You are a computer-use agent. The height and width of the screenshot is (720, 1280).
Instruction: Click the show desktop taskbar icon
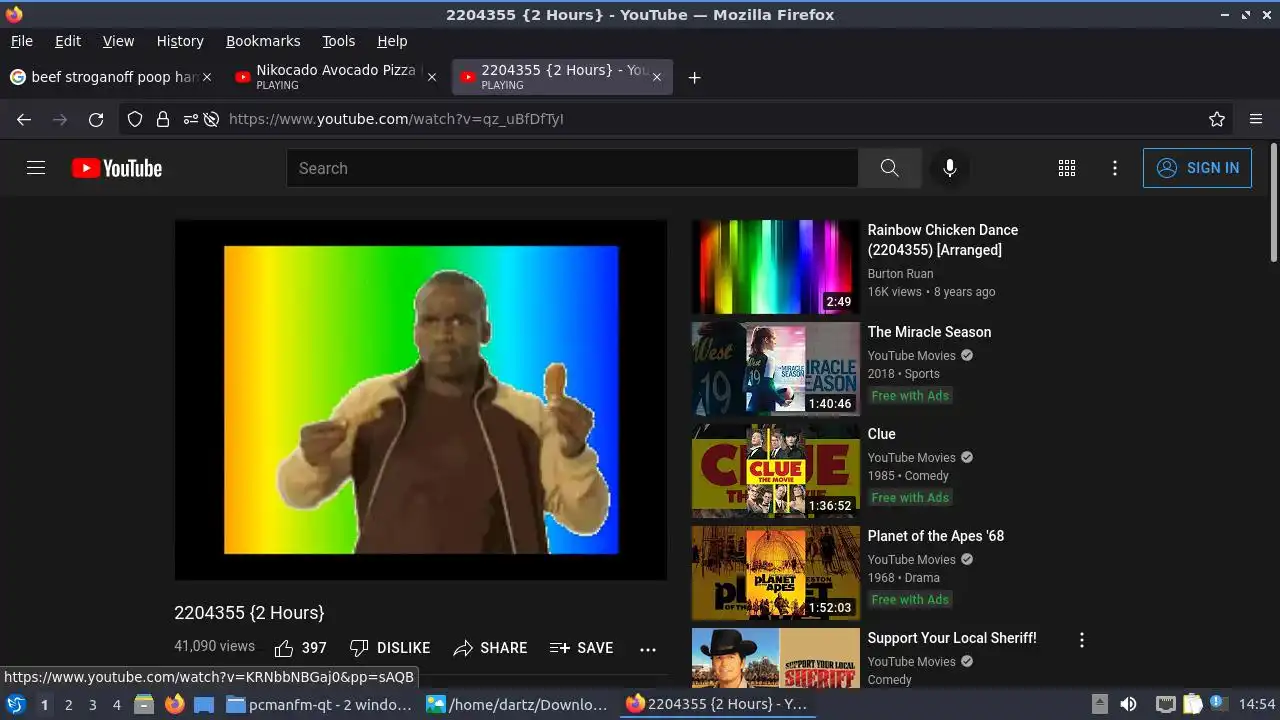204,704
